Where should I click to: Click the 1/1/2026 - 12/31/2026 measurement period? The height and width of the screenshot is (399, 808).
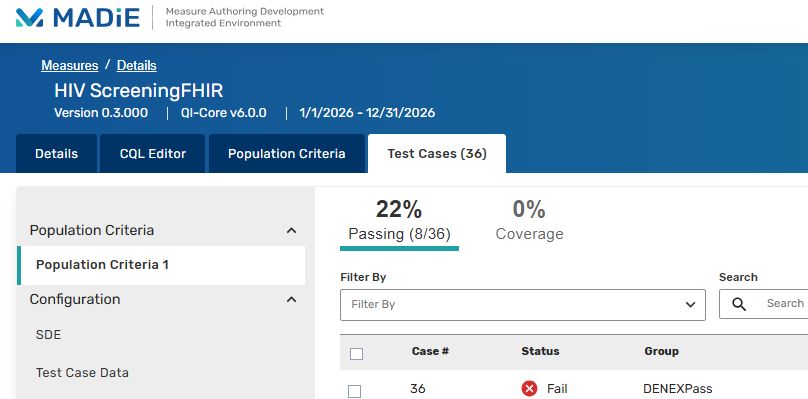coord(367,112)
